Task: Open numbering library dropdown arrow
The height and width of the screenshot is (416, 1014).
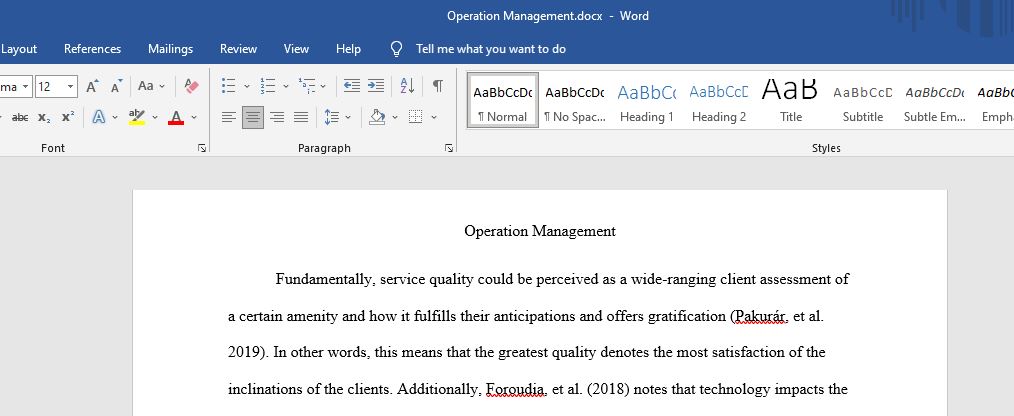Action: (x=286, y=86)
